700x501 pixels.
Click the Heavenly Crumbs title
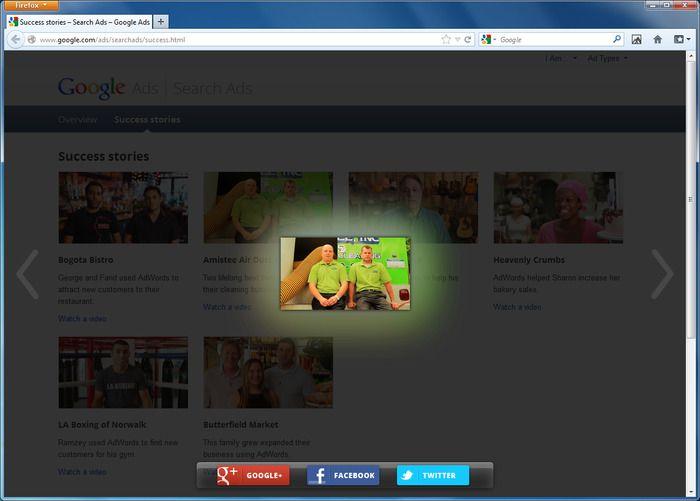529,260
